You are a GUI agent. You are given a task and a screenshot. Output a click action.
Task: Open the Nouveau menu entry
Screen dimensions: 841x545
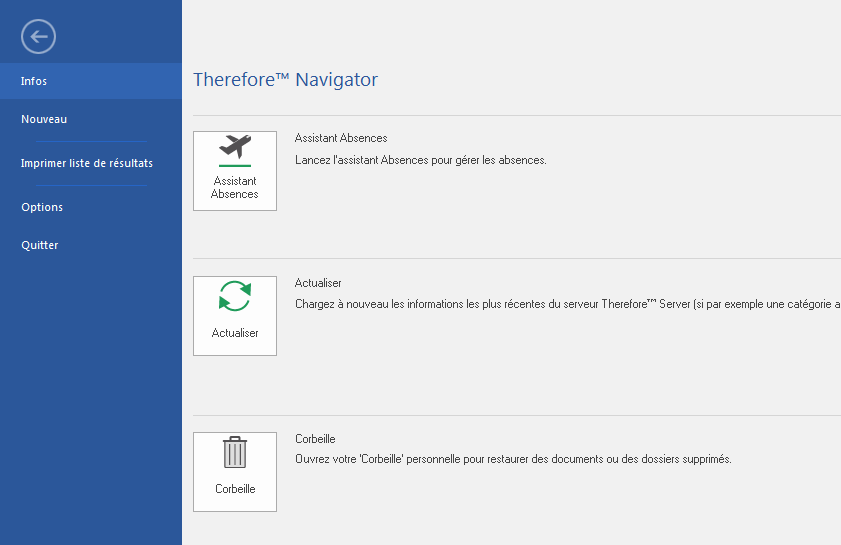(44, 119)
